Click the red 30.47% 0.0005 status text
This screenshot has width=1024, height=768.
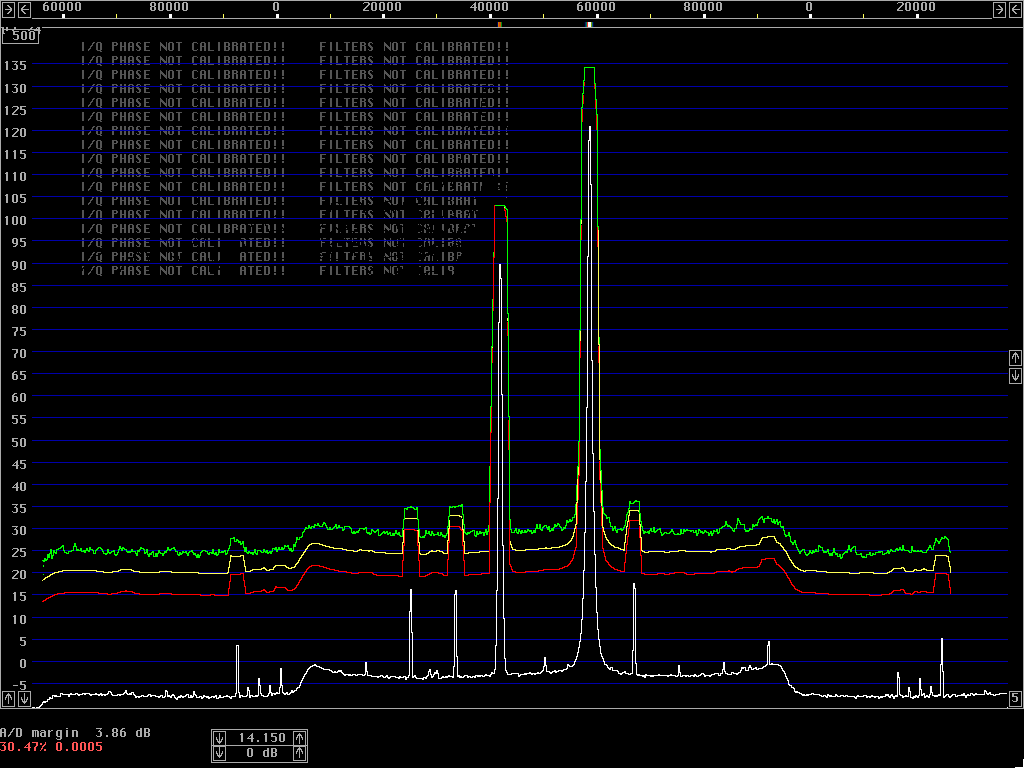point(51,747)
